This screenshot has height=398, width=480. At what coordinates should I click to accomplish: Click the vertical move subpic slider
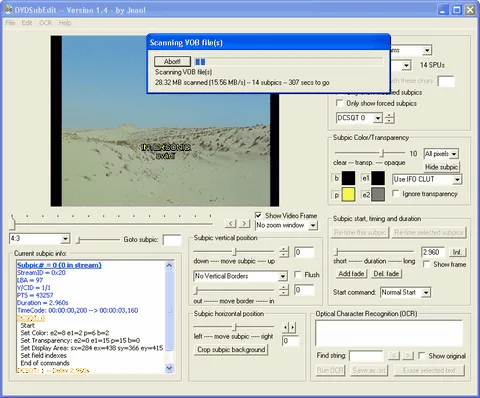[235, 251]
